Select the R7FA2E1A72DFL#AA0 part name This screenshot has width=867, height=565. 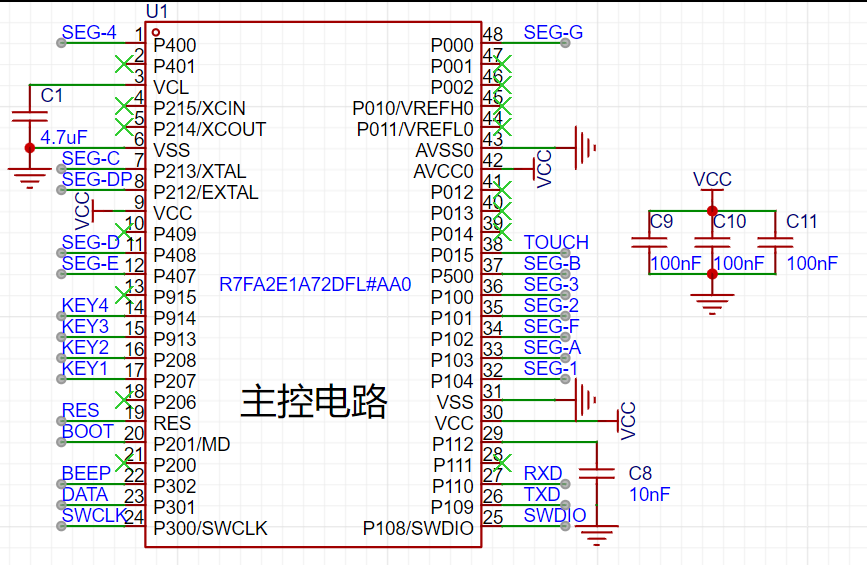click(x=315, y=285)
